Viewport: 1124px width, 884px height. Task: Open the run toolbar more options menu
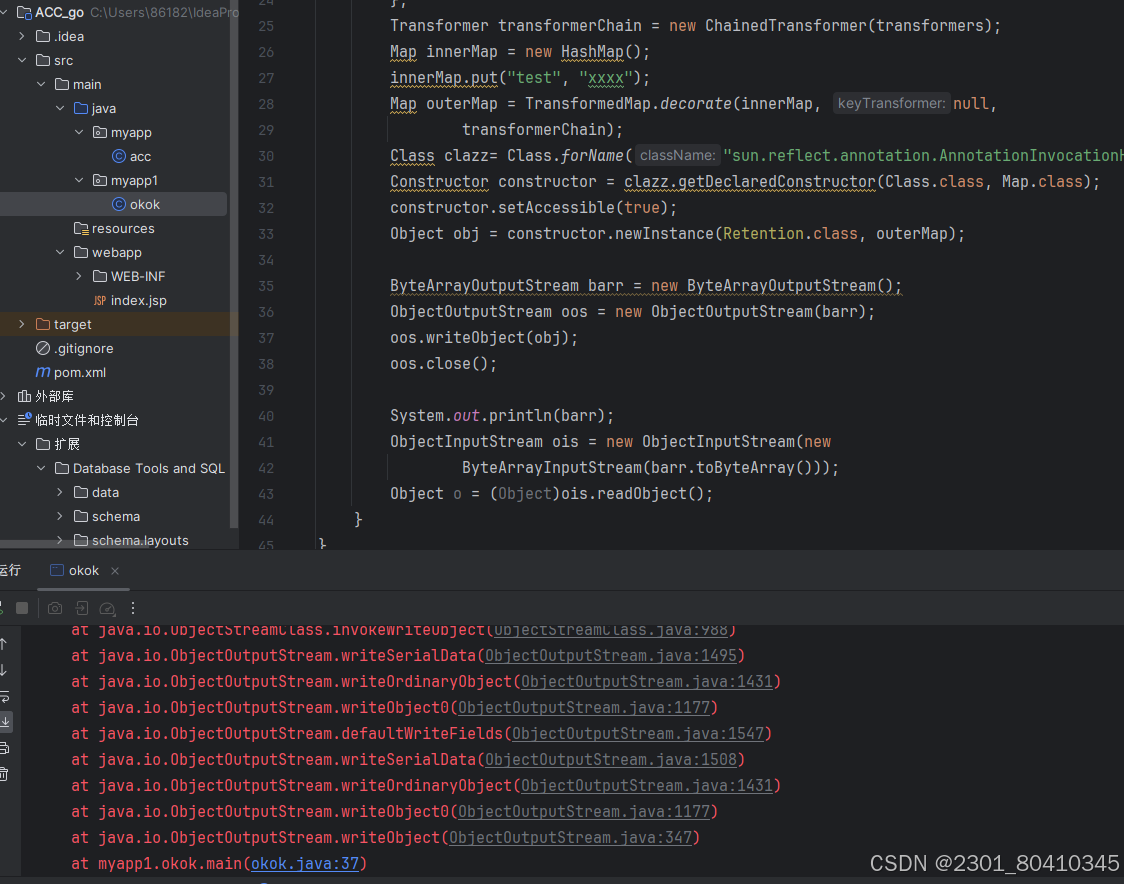pyautogui.click(x=133, y=608)
